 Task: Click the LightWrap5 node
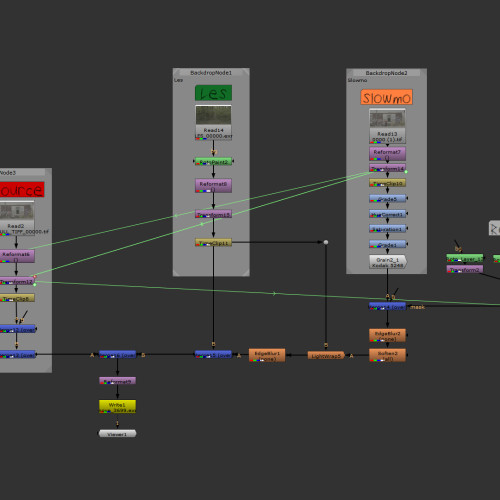[x=326, y=356]
